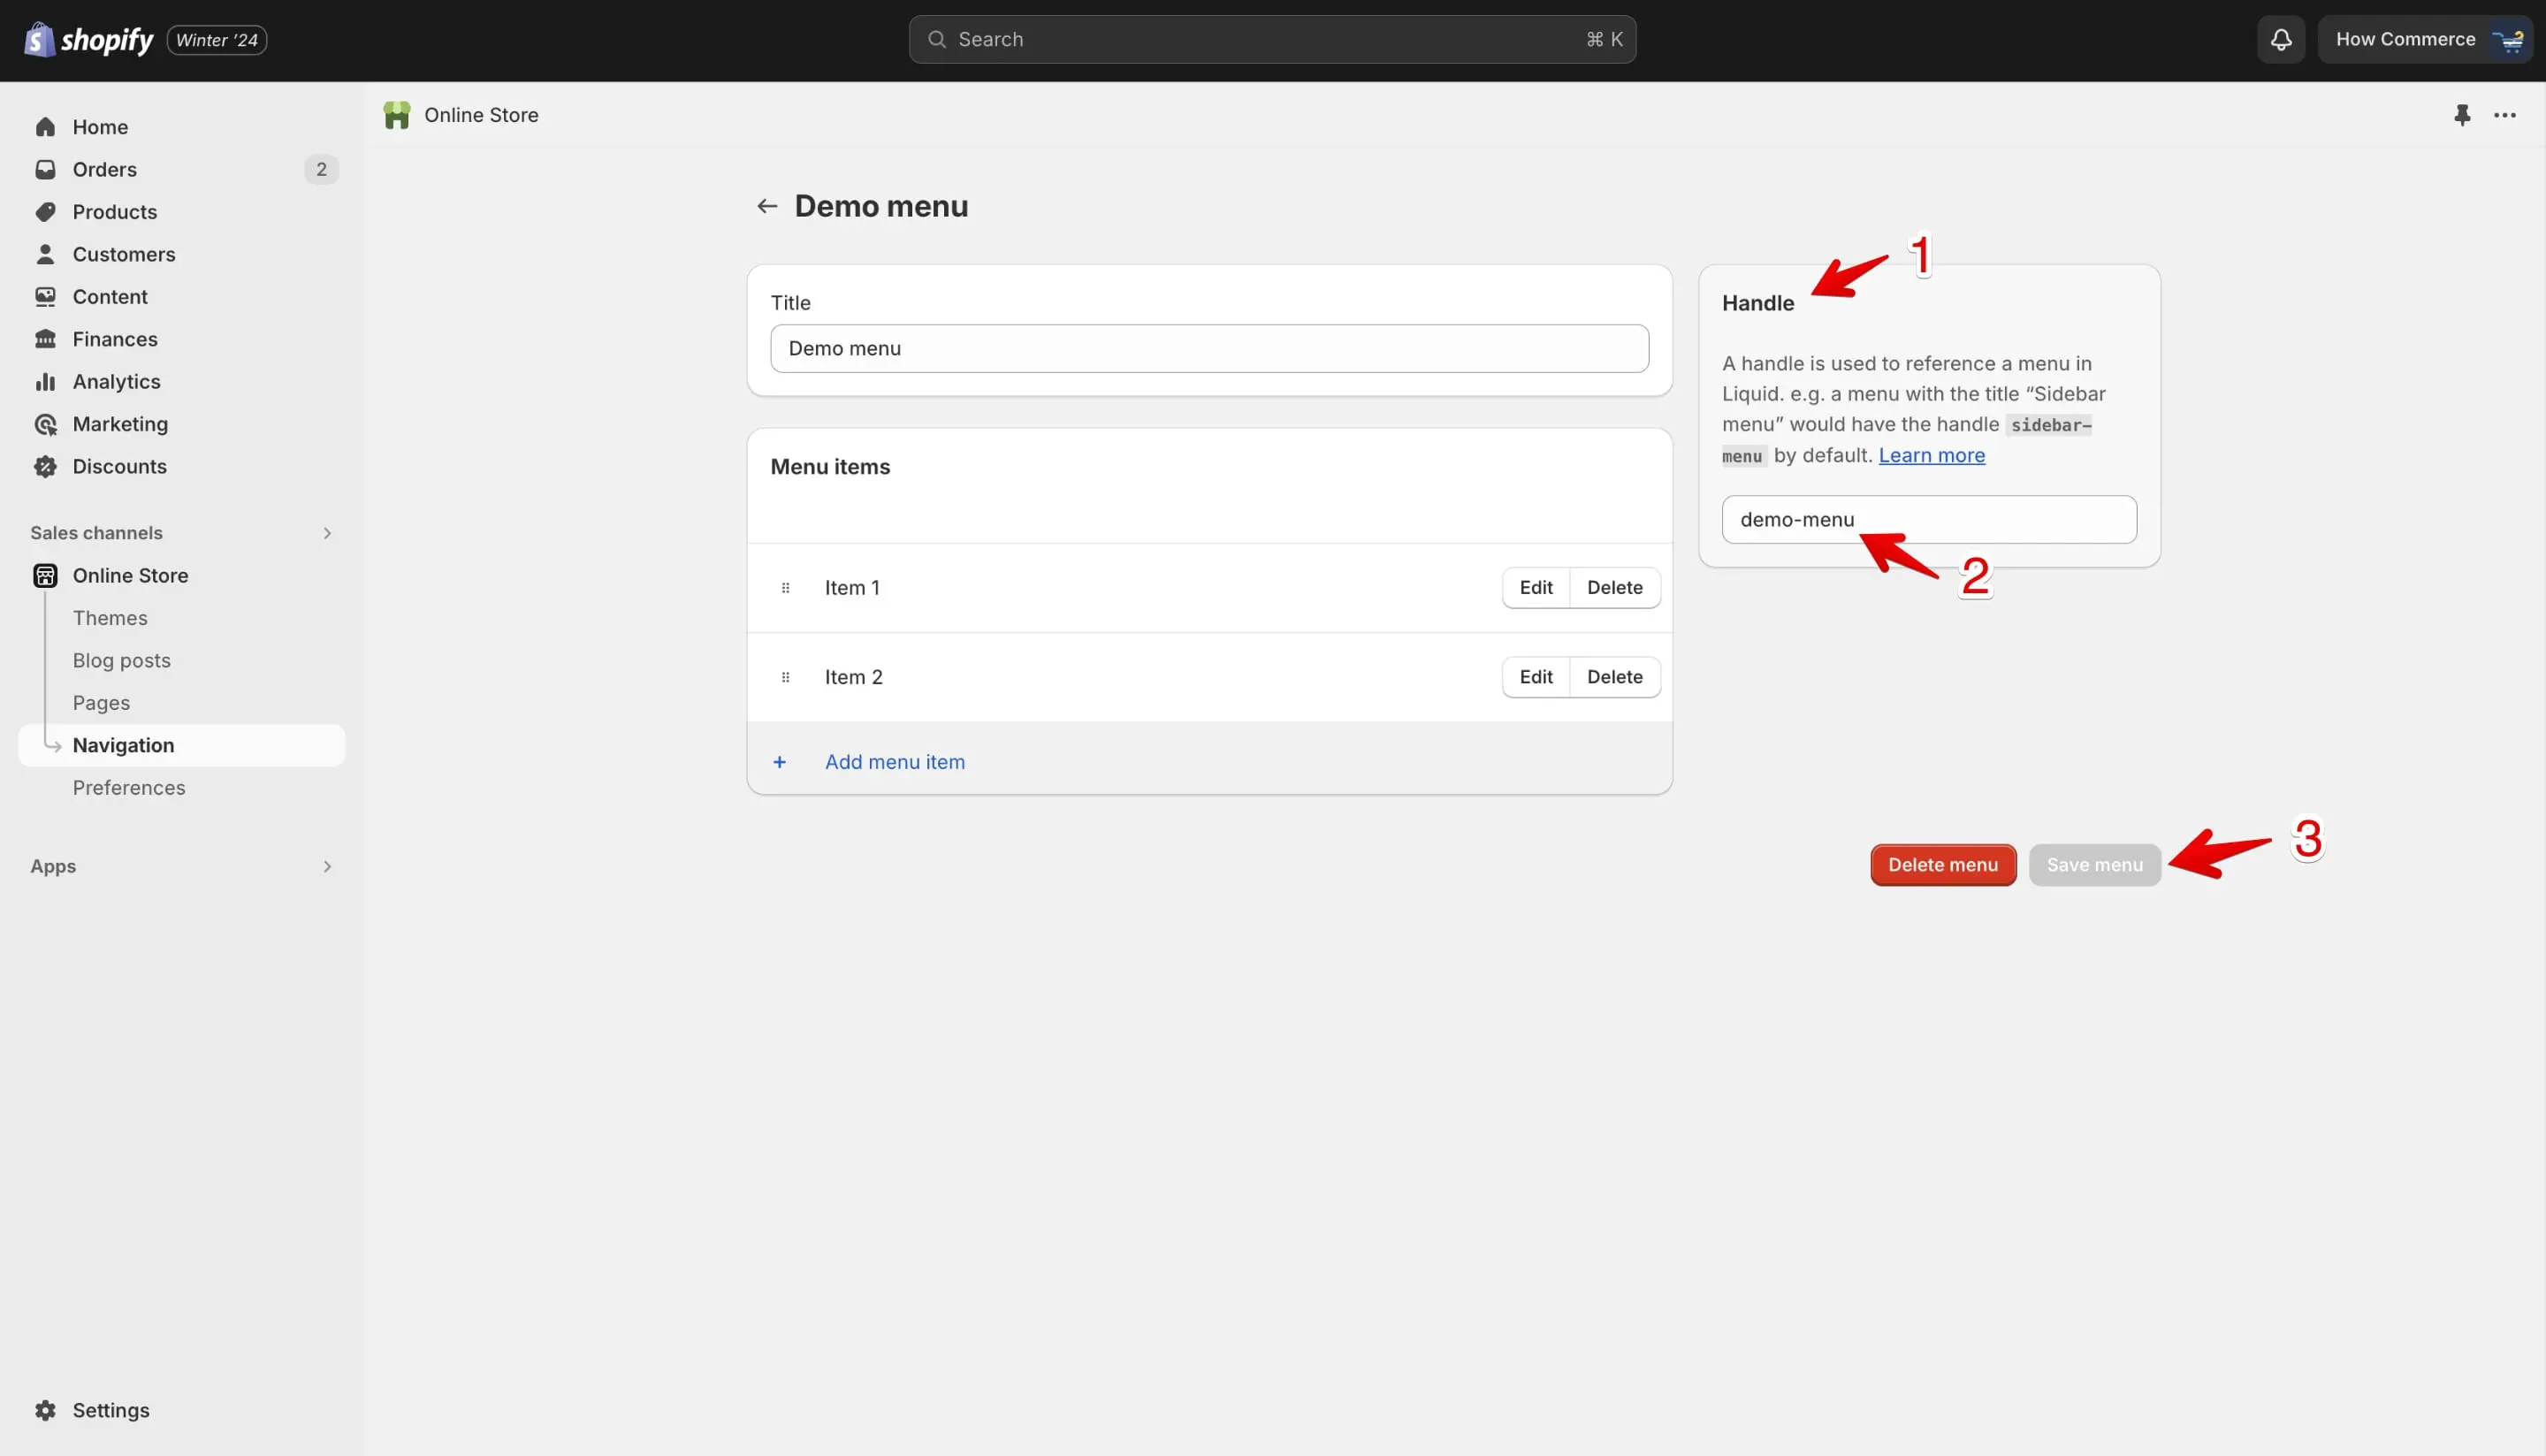
Task: Click the handle input containing demo-menu
Action: pos(1929,520)
